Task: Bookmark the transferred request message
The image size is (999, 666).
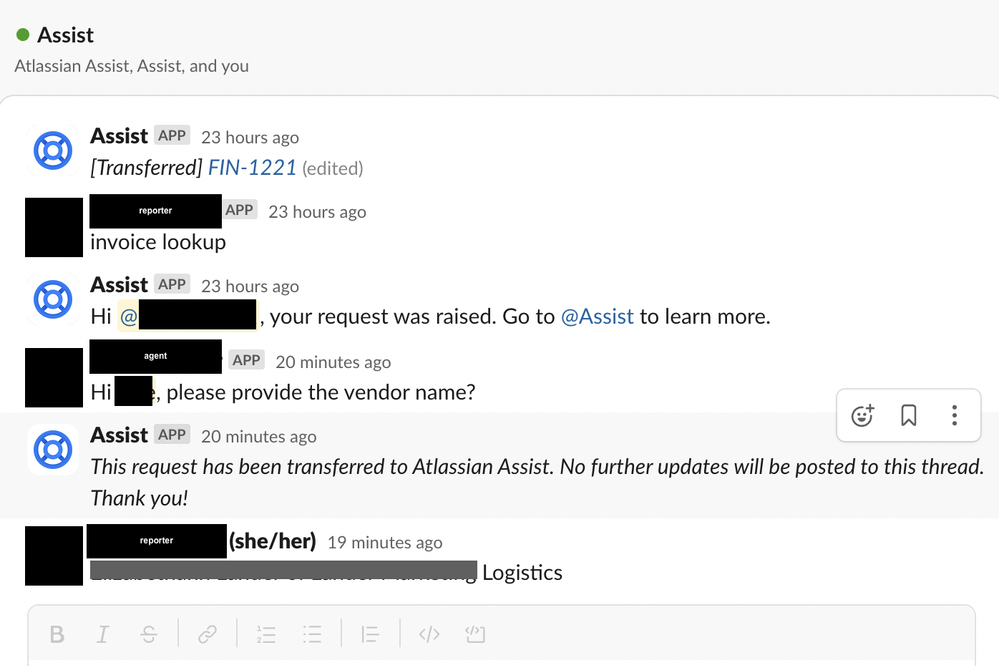Action: pyautogui.click(x=909, y=416)
